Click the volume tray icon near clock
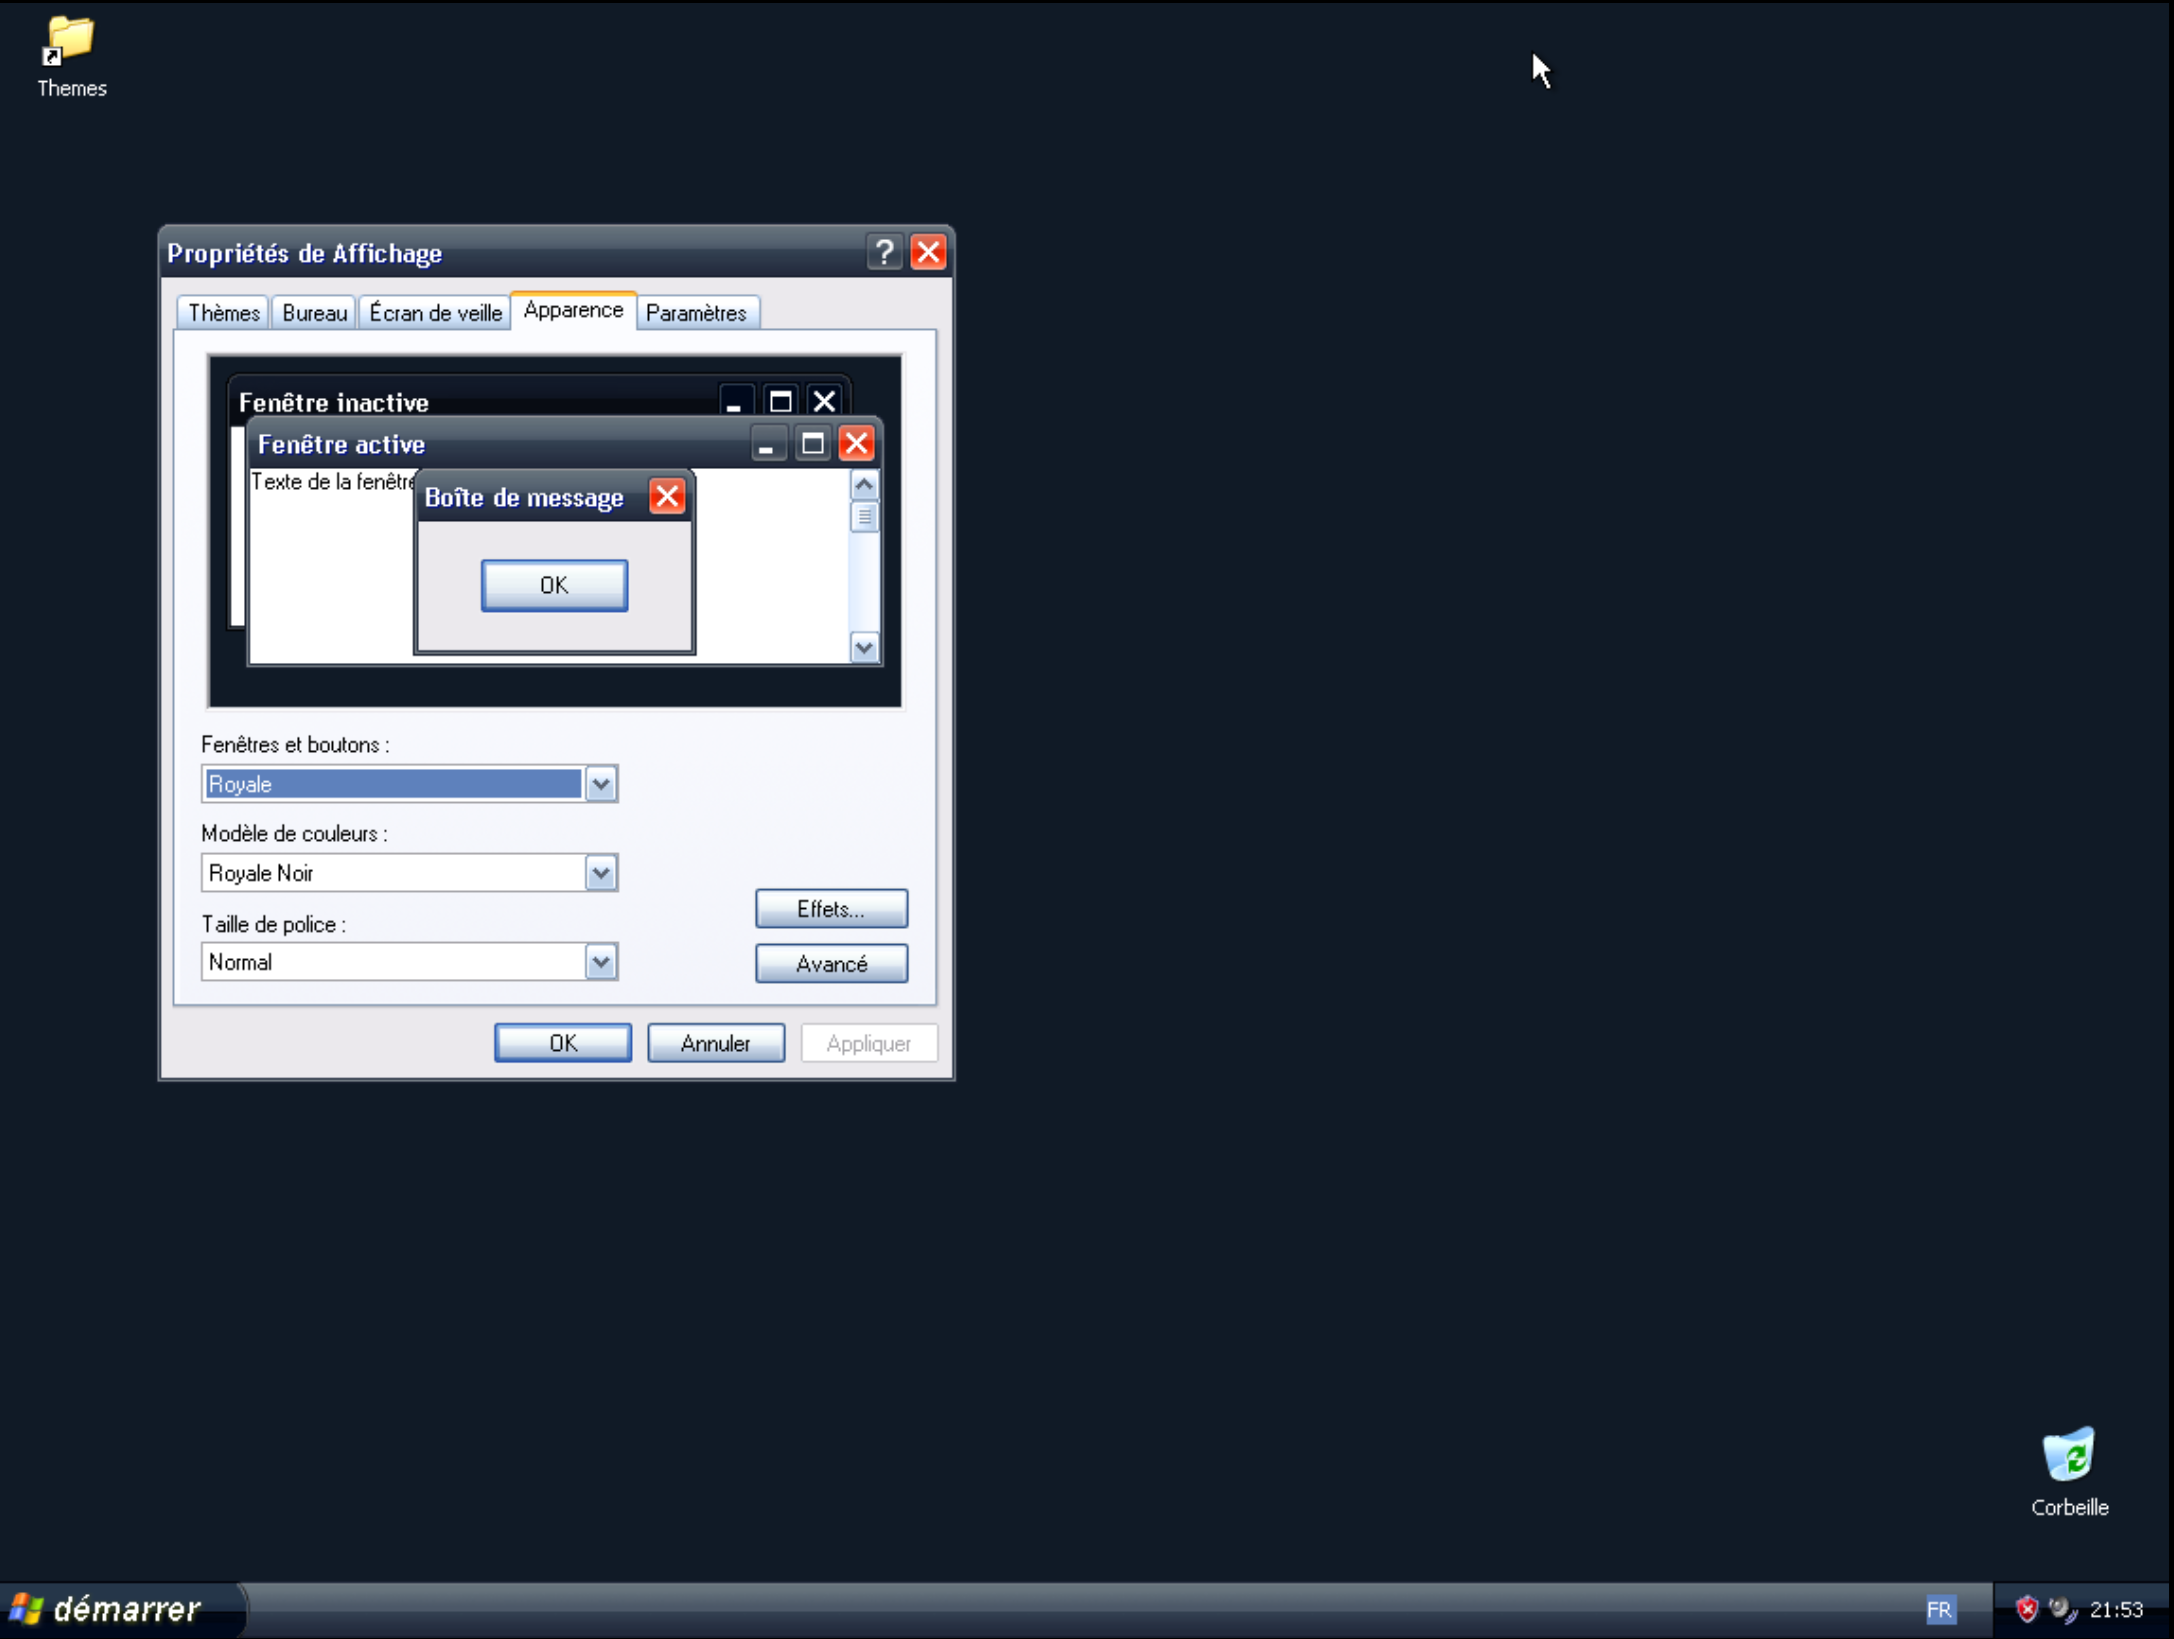 coord(2060,1609)
